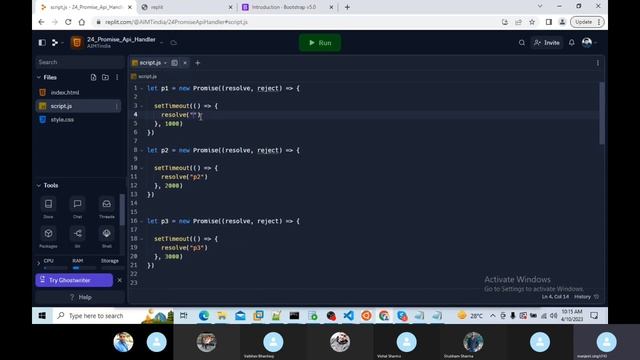Add a new editor tab

click(x=198, y=63)
